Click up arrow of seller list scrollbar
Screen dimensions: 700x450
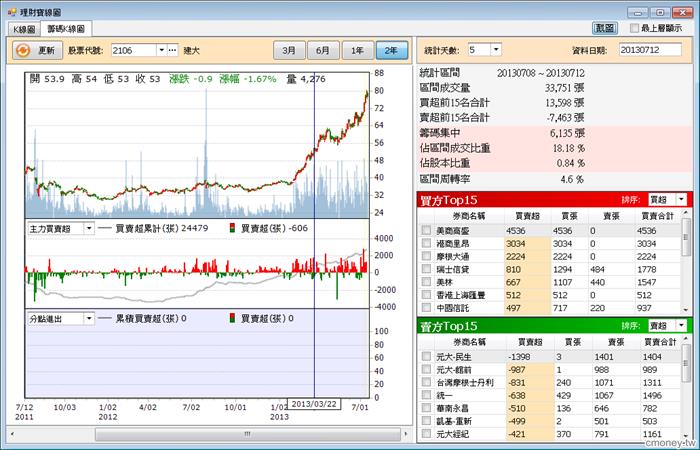(686, 340)
